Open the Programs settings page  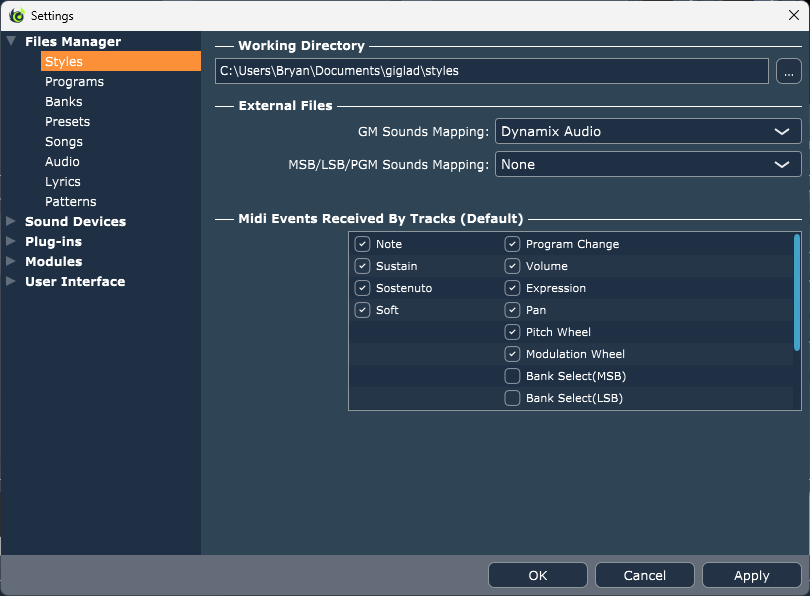pyautogui.click(x=74, y=82)
